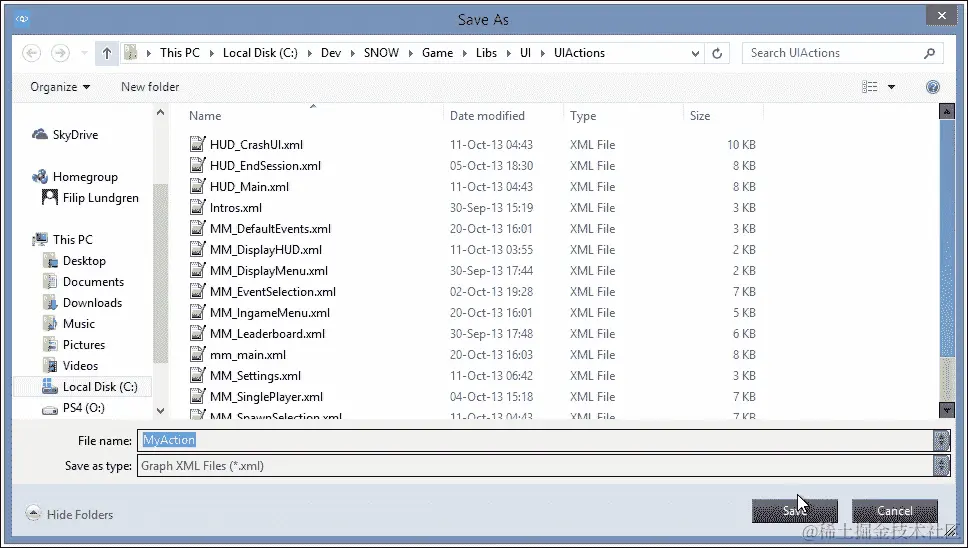
Task: Sort by the Size column header
Action: tap(700, 115)
